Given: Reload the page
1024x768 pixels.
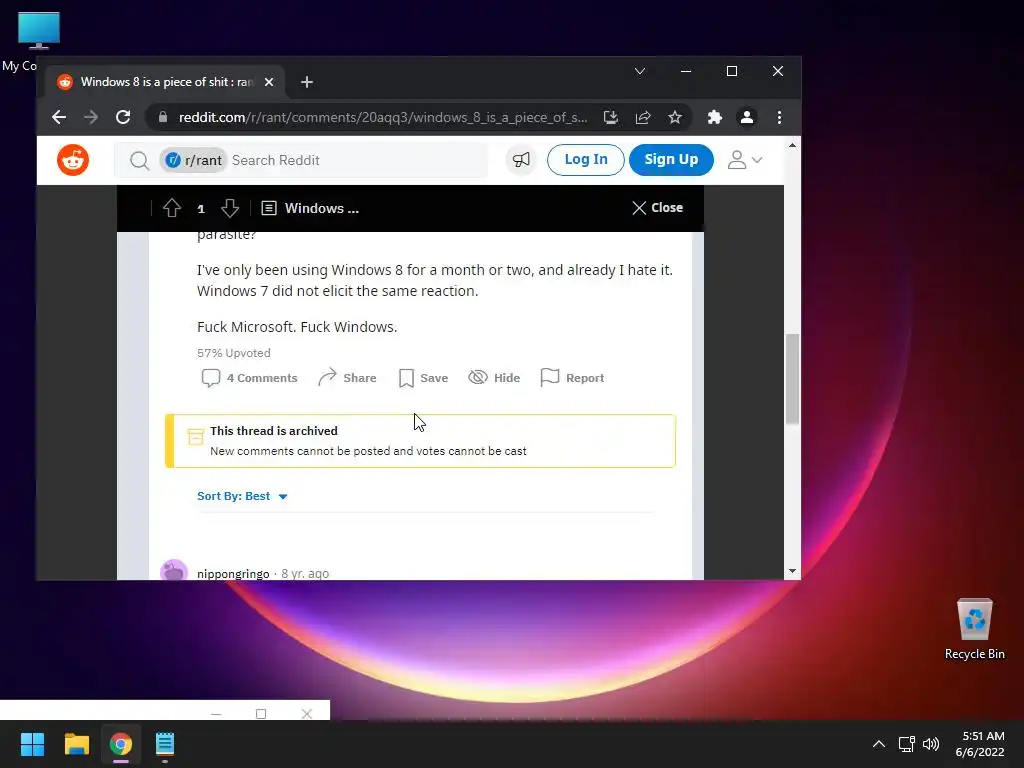Looking at the screenshot, I should click(x=123, y=118).
